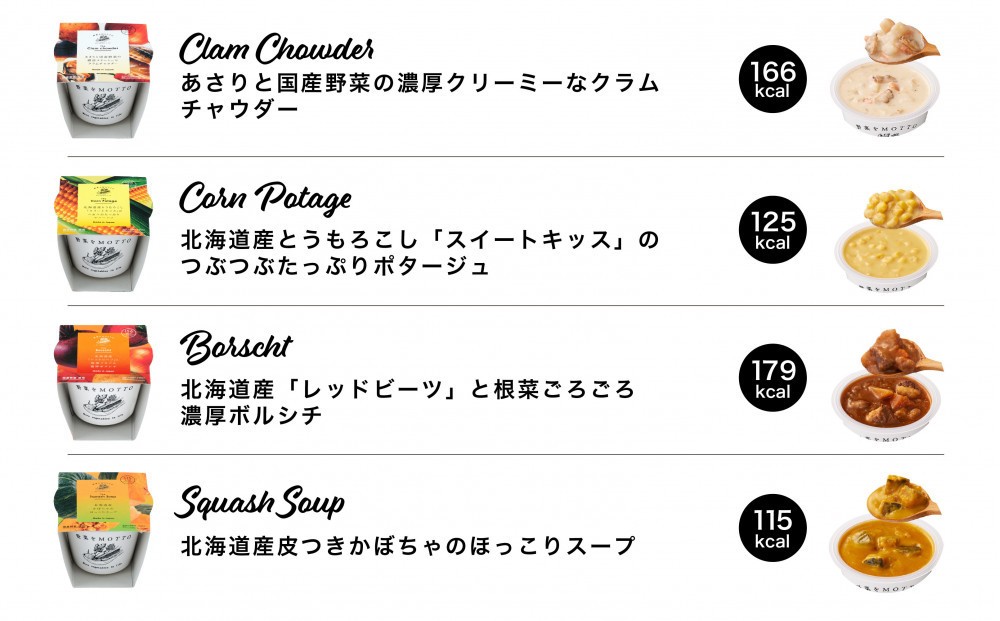The height and width of the screenshot is (621, 1000).
Task: Click the 125 kcal badge
Action: [x=773, y=230]
